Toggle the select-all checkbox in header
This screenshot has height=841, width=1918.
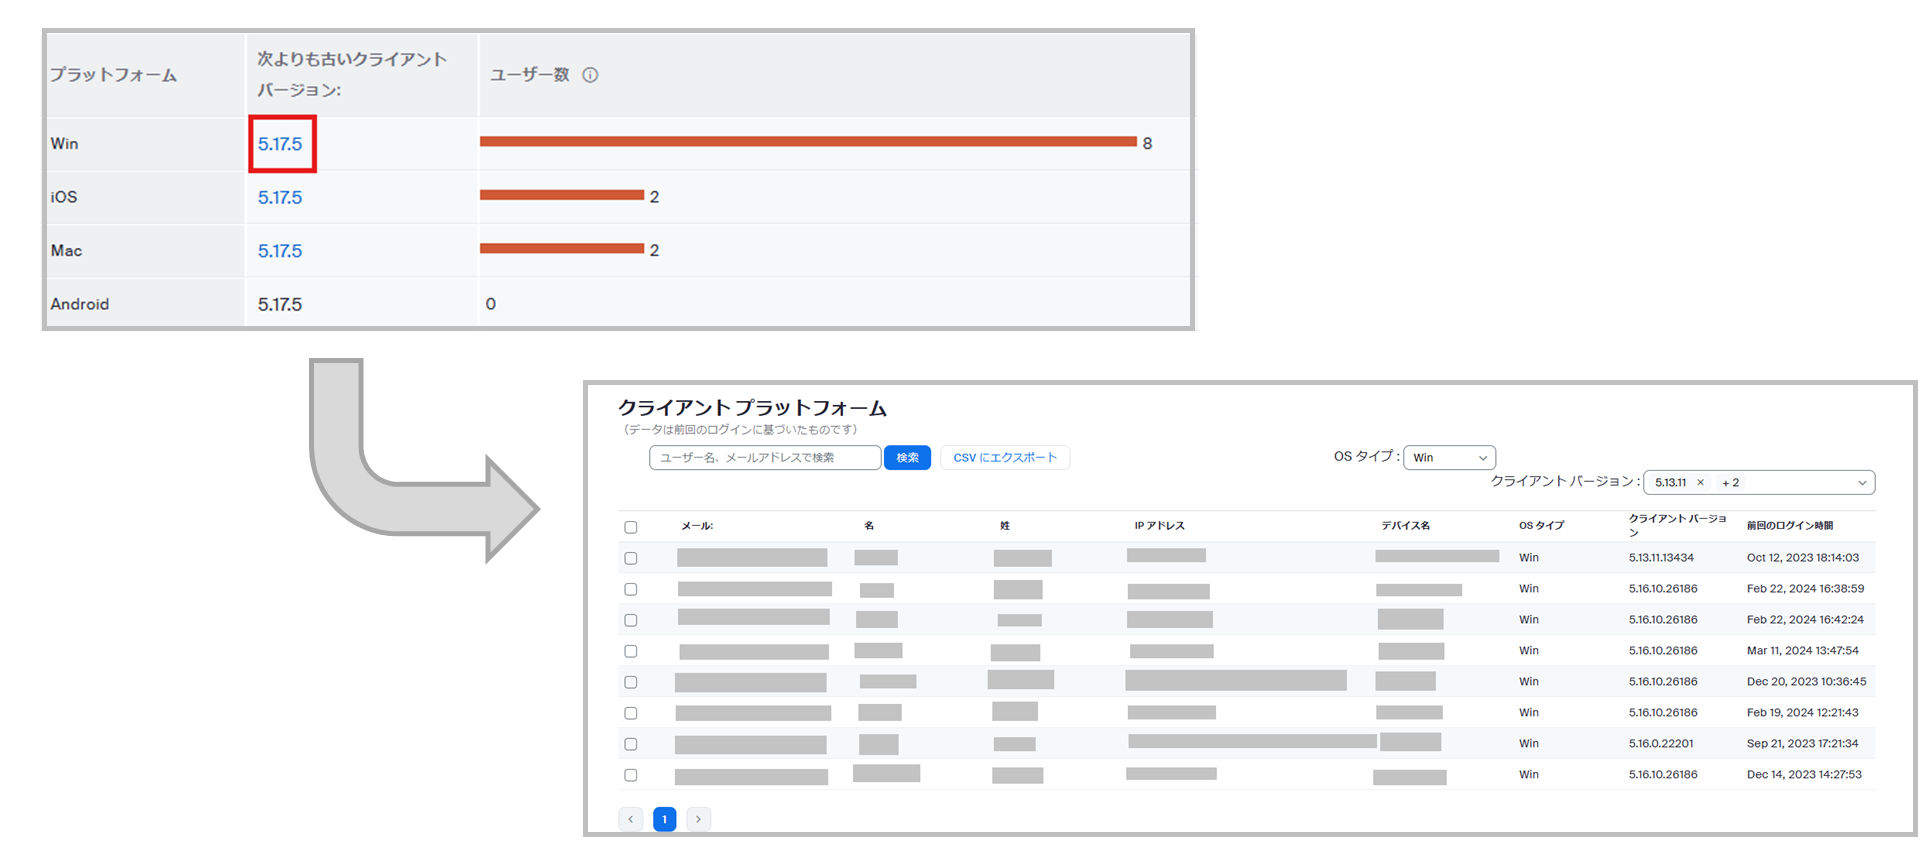pyautogui.click(x=631, y=527)
